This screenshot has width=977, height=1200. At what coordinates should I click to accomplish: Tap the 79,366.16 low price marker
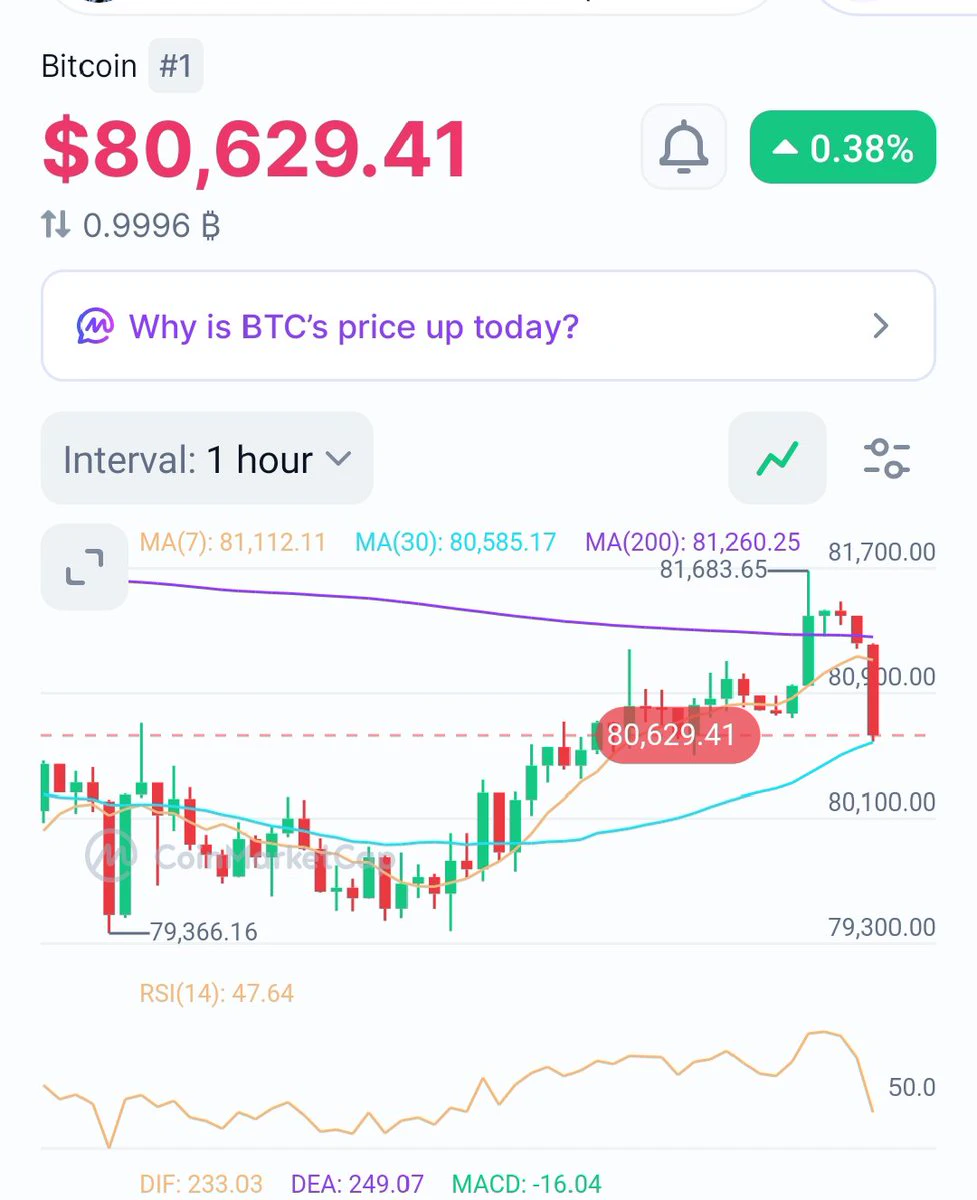[203, 932]
